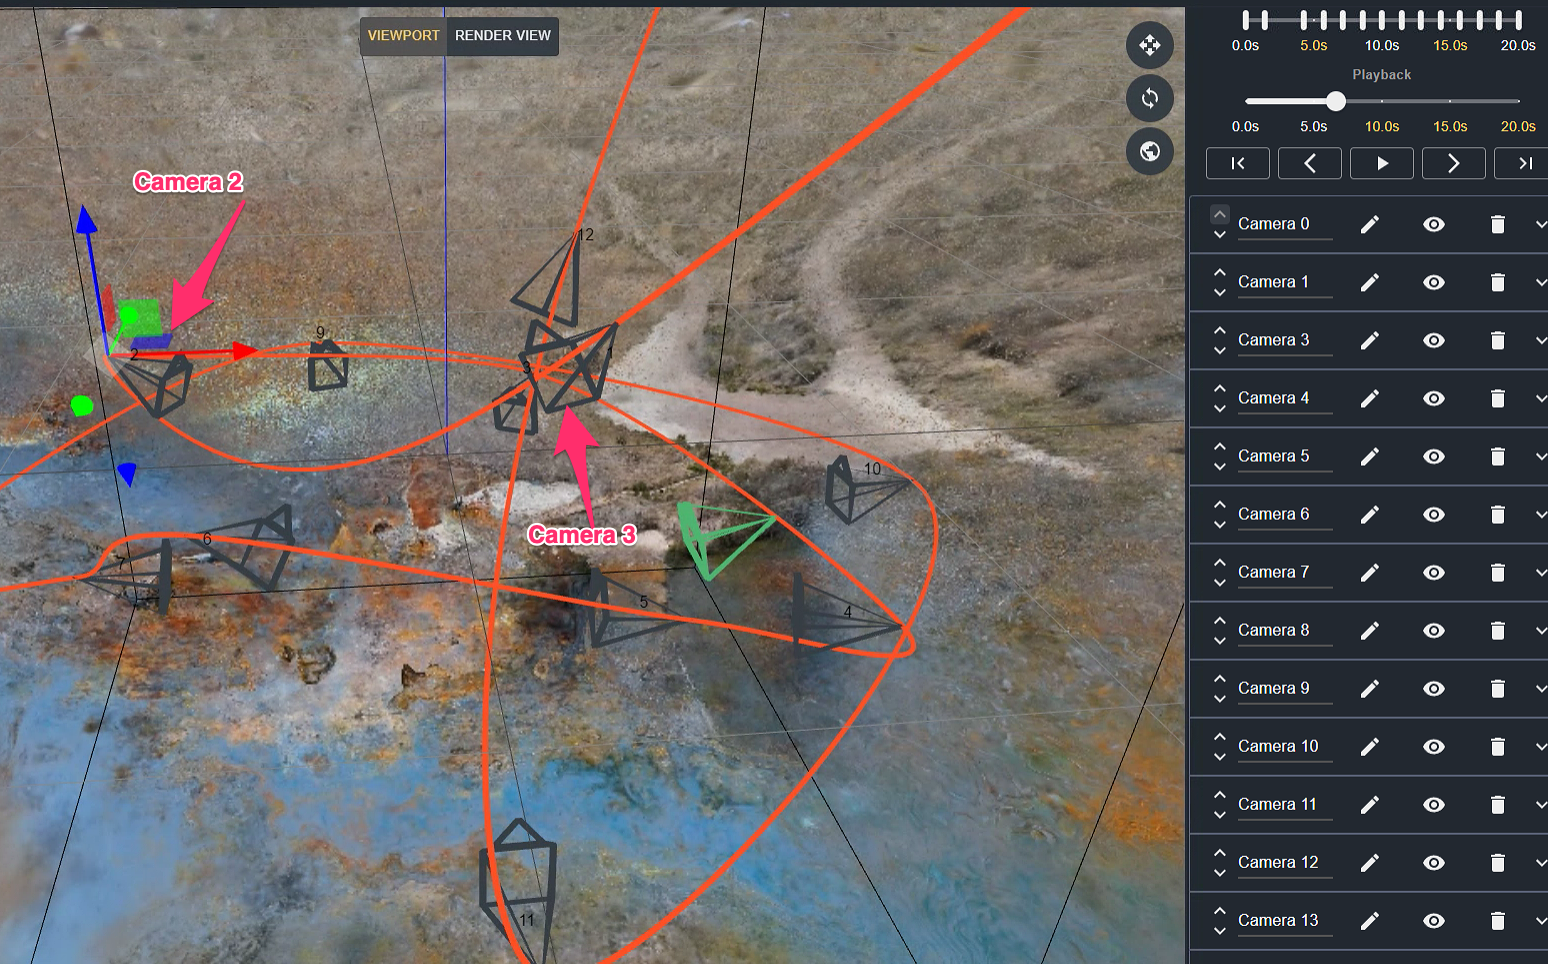This screenshot has height=964, width=1548.
Task: Toggle visibility eye for Camera 4
Action: 1434,398
